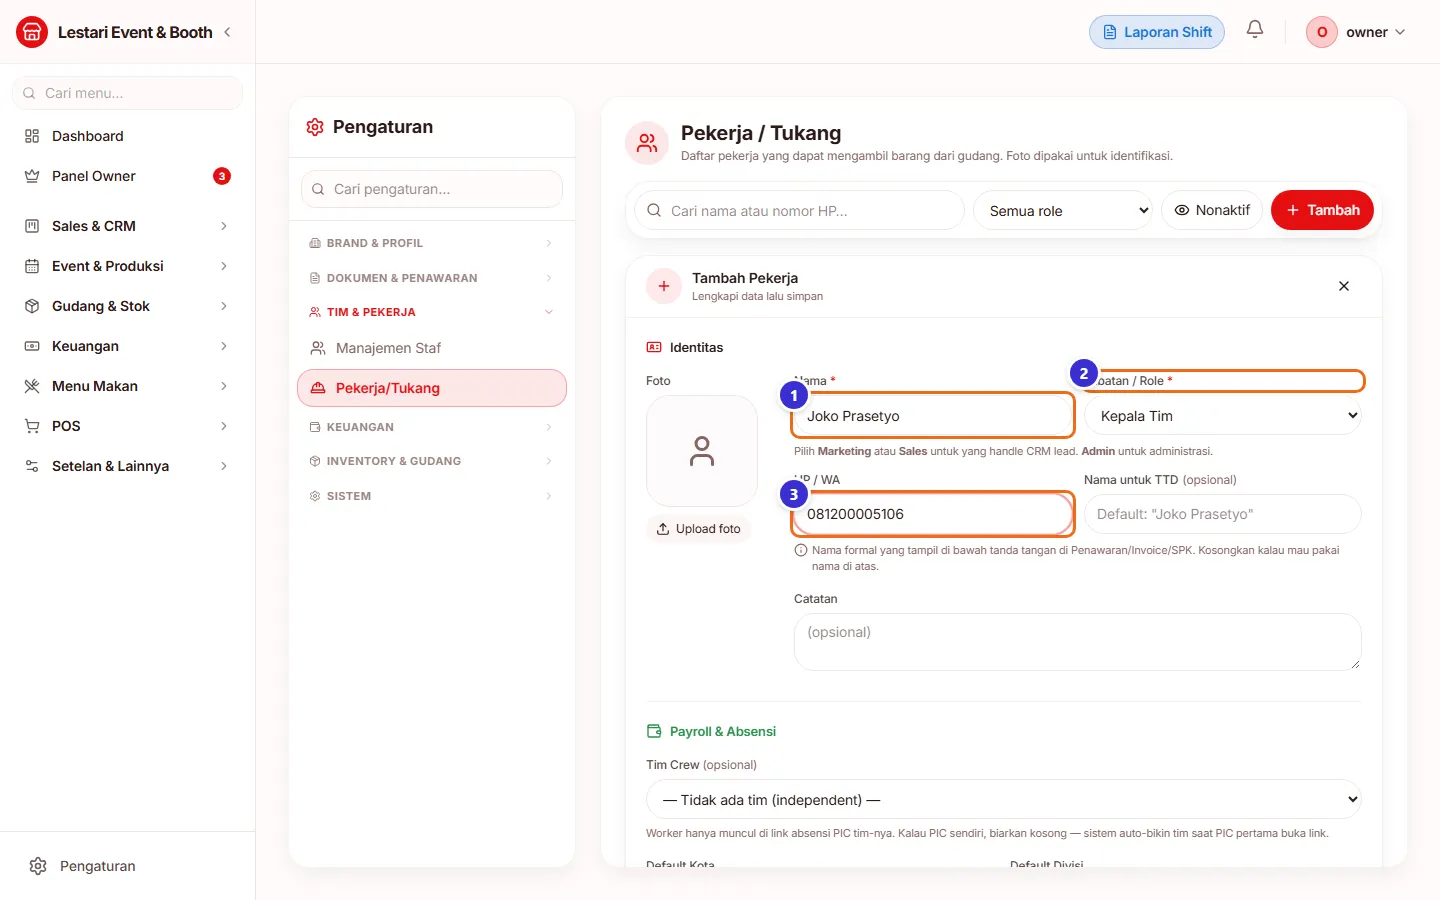Select the Pekerja/Tukang settings item
Image resolution: width=1440 pixels, height=900 pixels.
click(x=432, y=388)
